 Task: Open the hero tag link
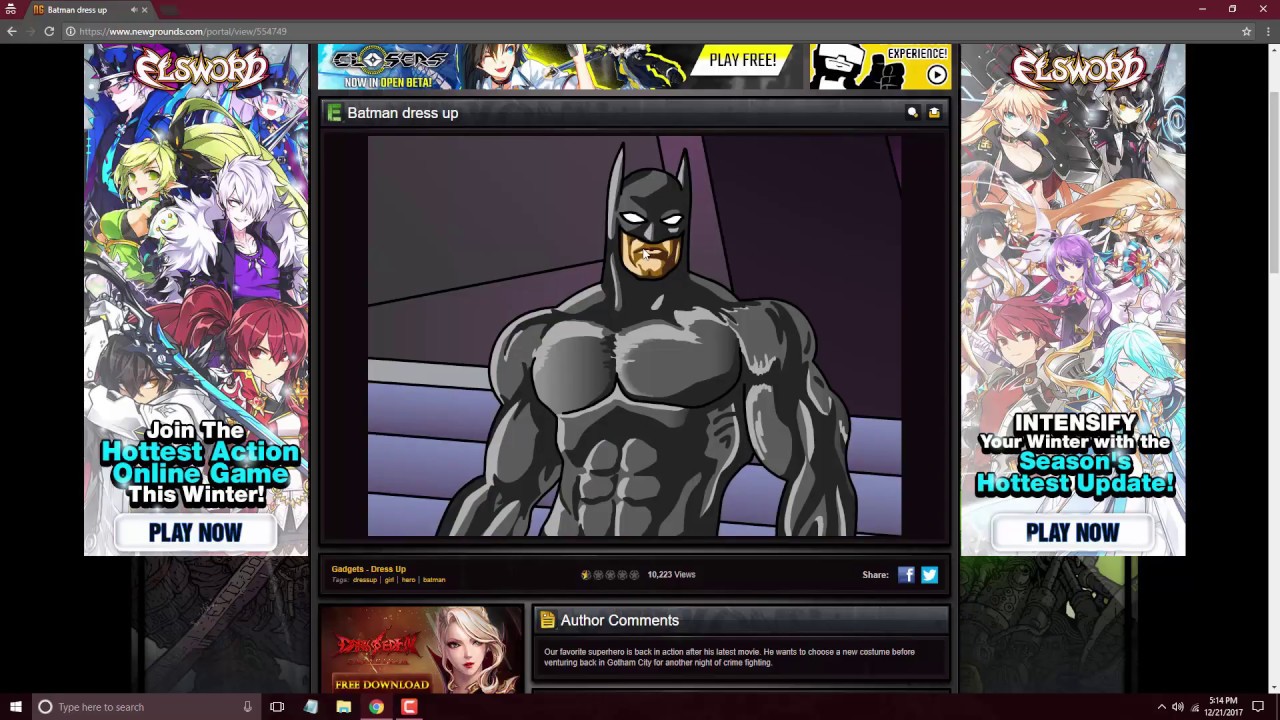[408, 580]
